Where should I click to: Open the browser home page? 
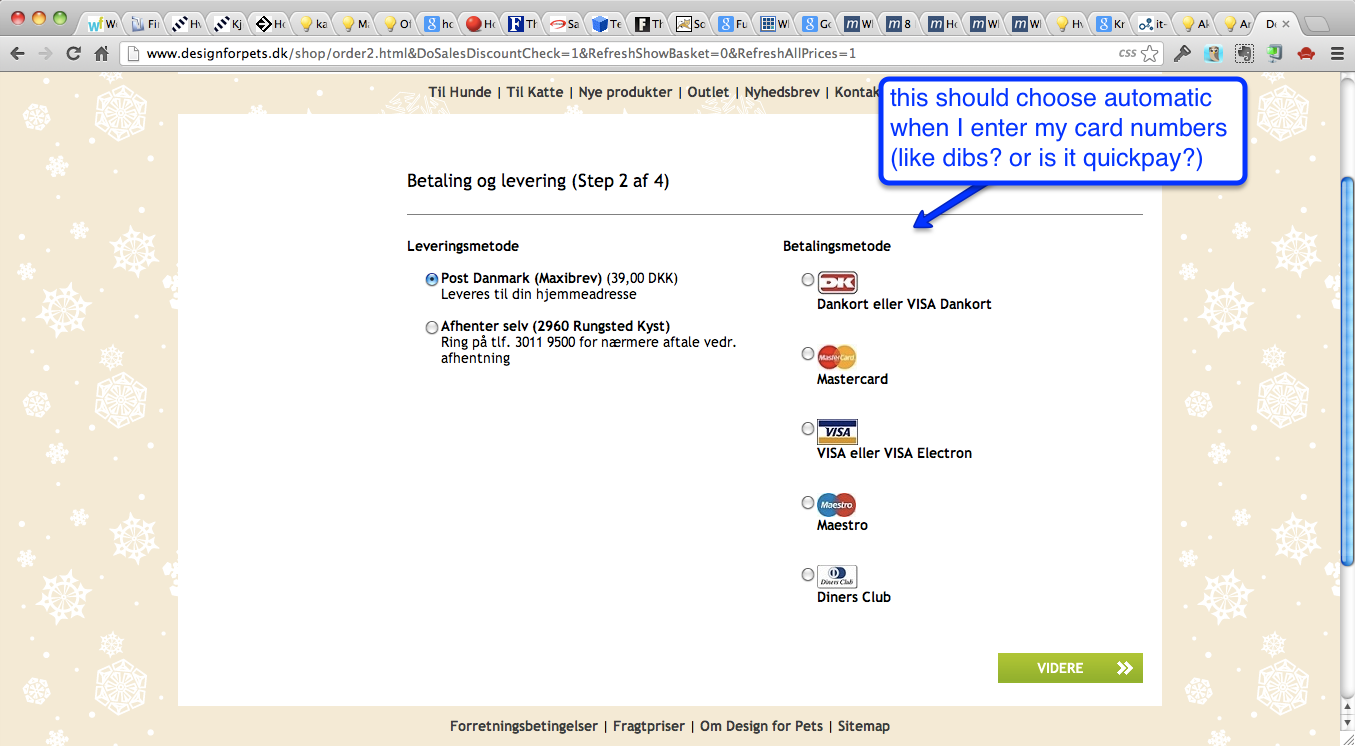click(101, 54)
